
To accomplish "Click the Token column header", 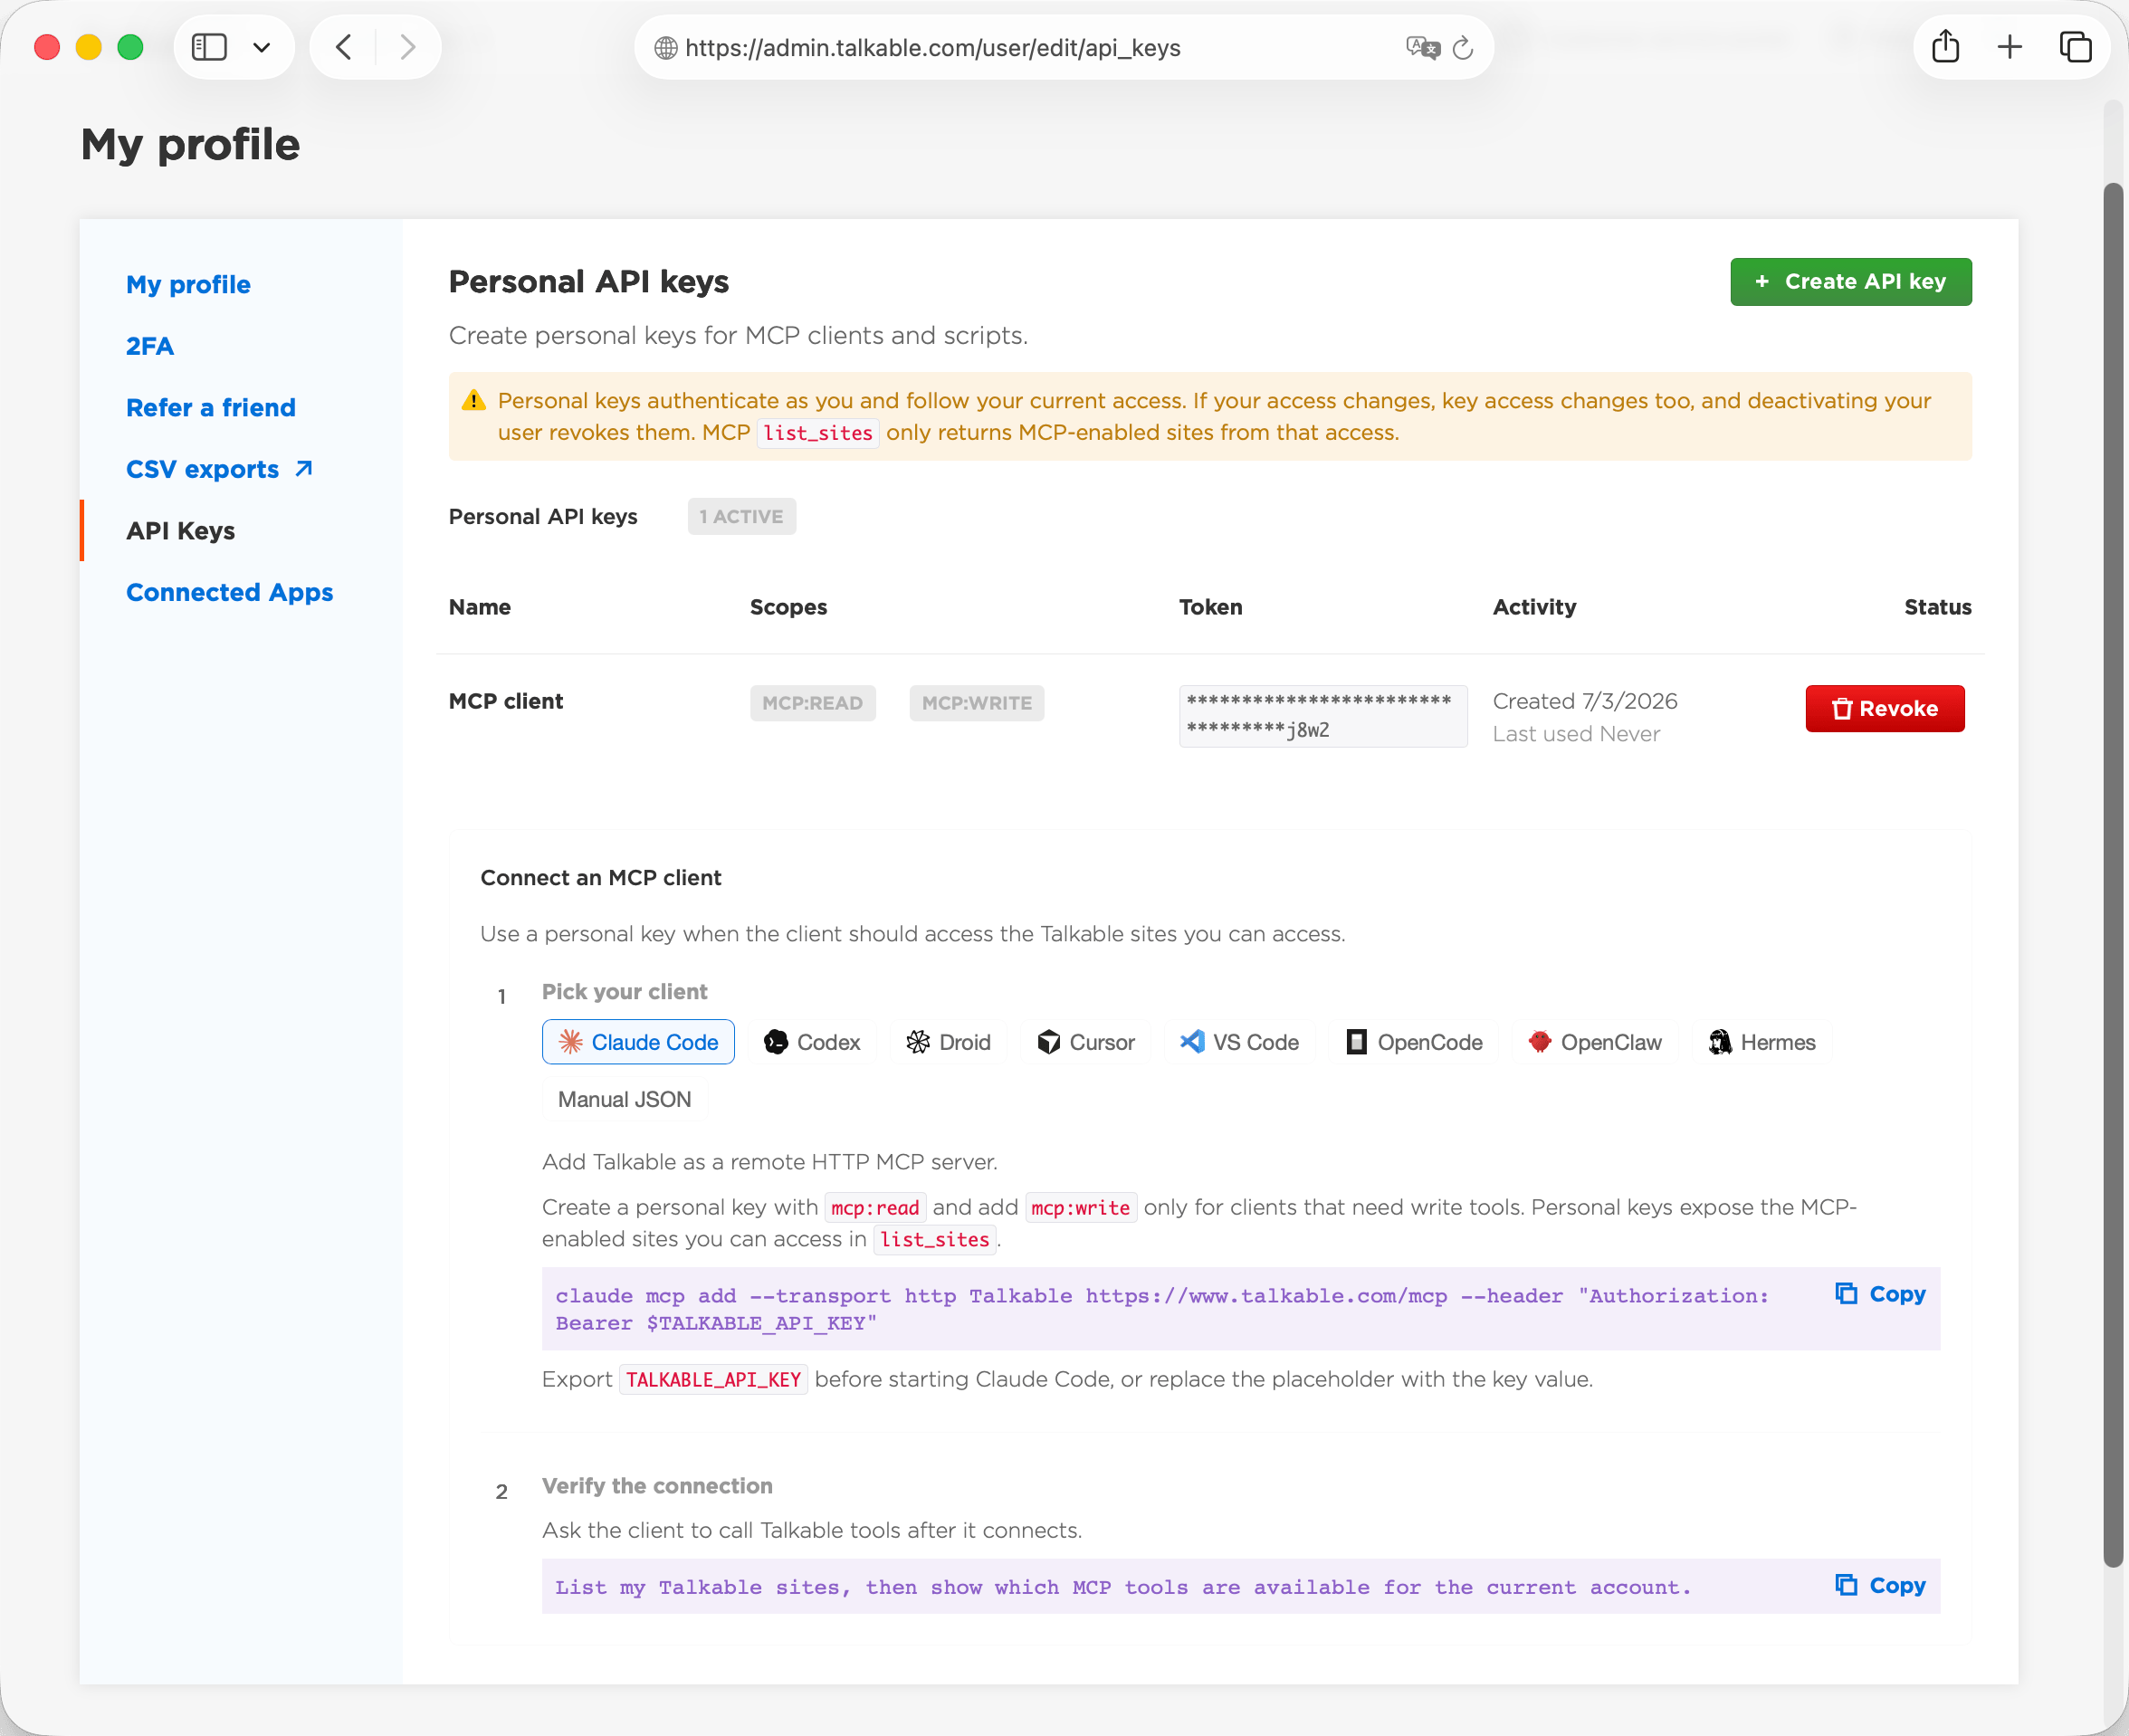I will pyautogui.click(x=1210, y=607).
